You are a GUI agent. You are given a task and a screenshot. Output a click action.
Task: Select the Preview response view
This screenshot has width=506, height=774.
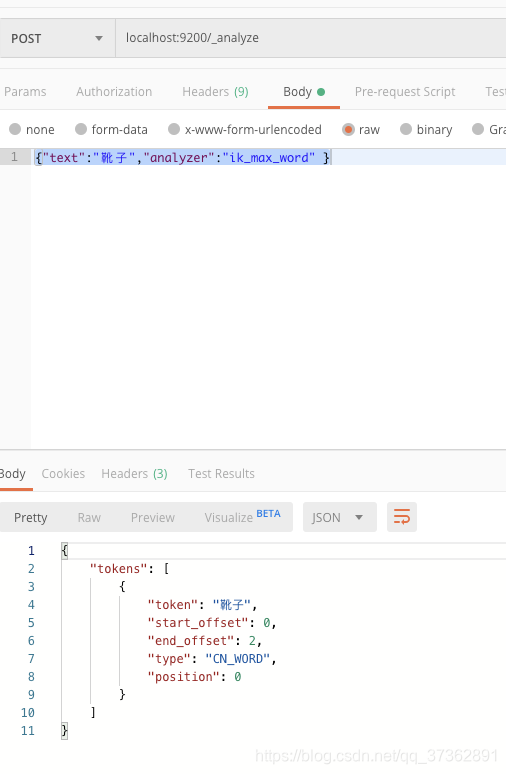pyautogui.click(x=153, y=517)
